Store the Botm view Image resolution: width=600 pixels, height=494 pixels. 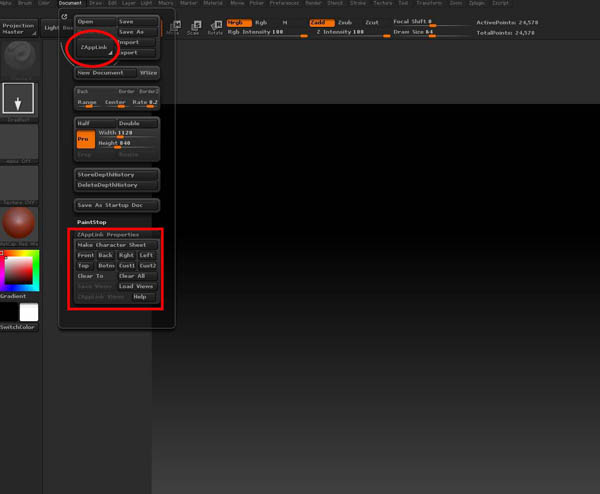(106, 266)
